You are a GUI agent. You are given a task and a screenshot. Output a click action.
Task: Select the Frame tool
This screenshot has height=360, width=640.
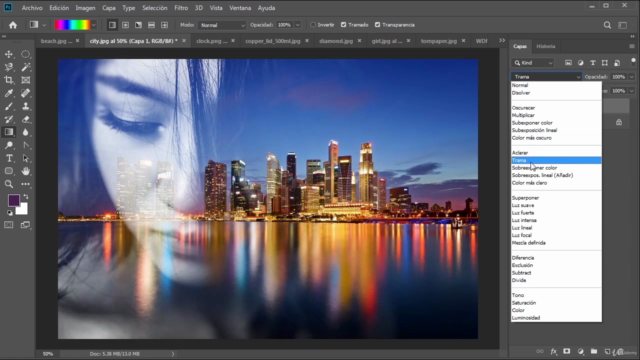pos(25,80)
